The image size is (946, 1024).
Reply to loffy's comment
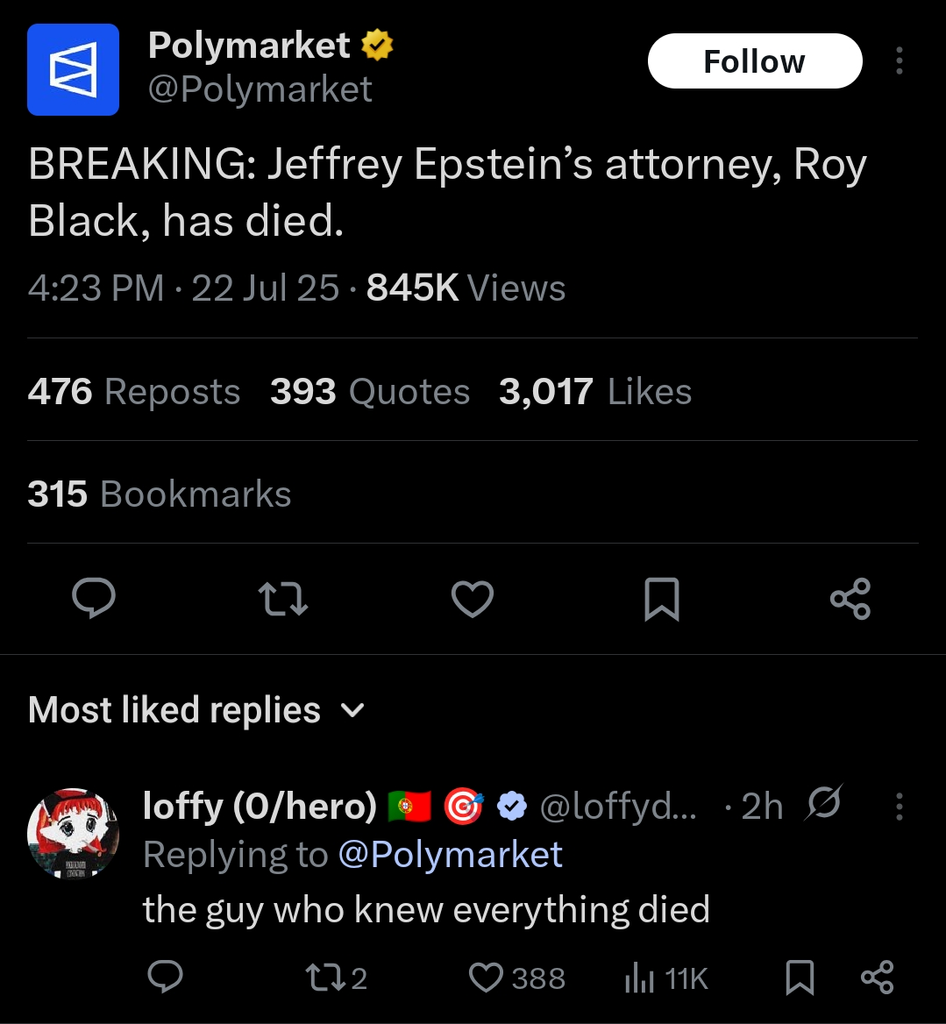[165, 978]
